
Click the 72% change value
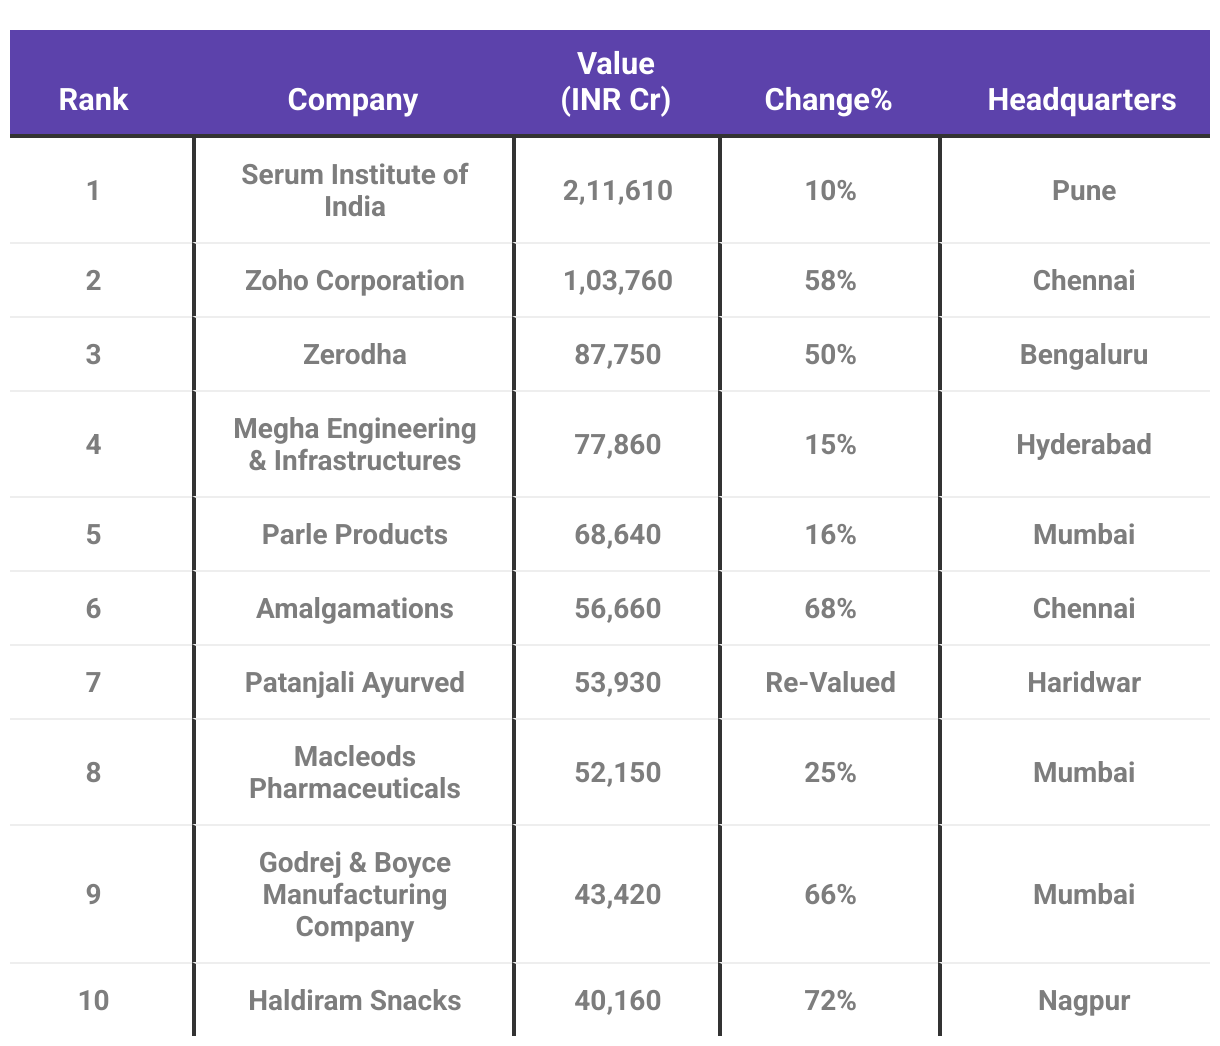[x=830, y=1000]
